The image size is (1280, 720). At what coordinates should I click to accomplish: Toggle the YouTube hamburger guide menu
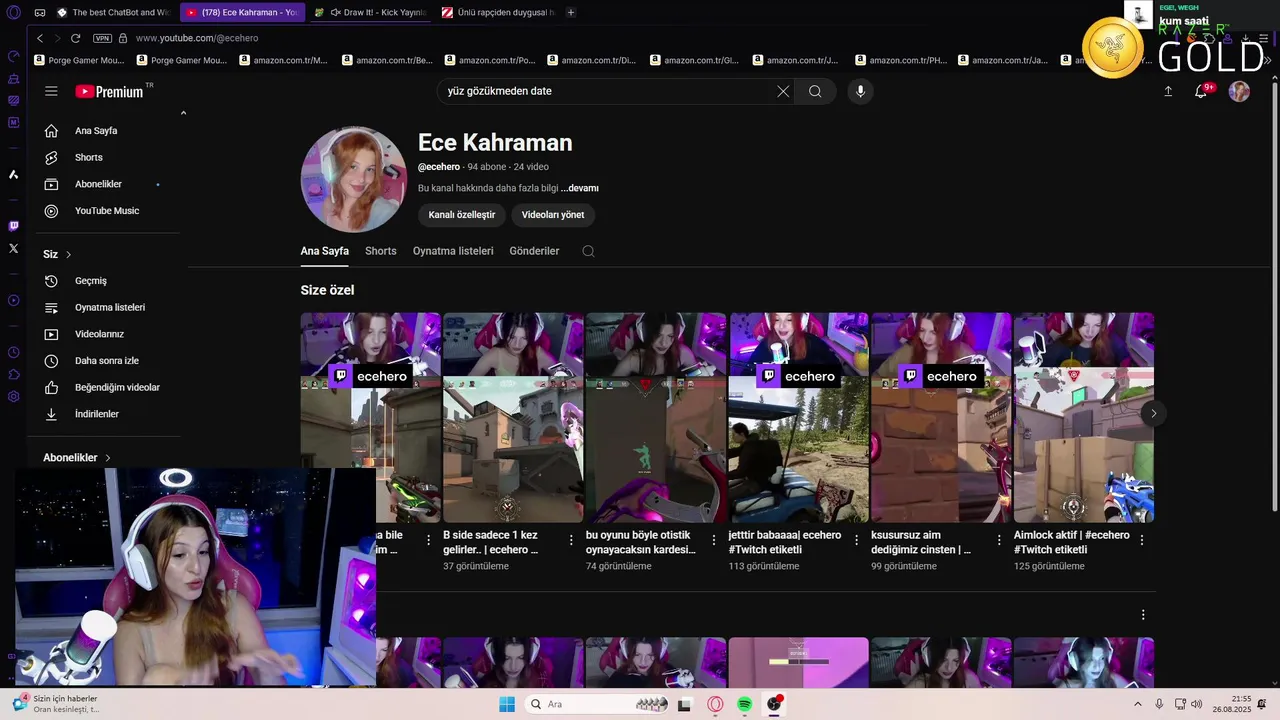(51, 91)
